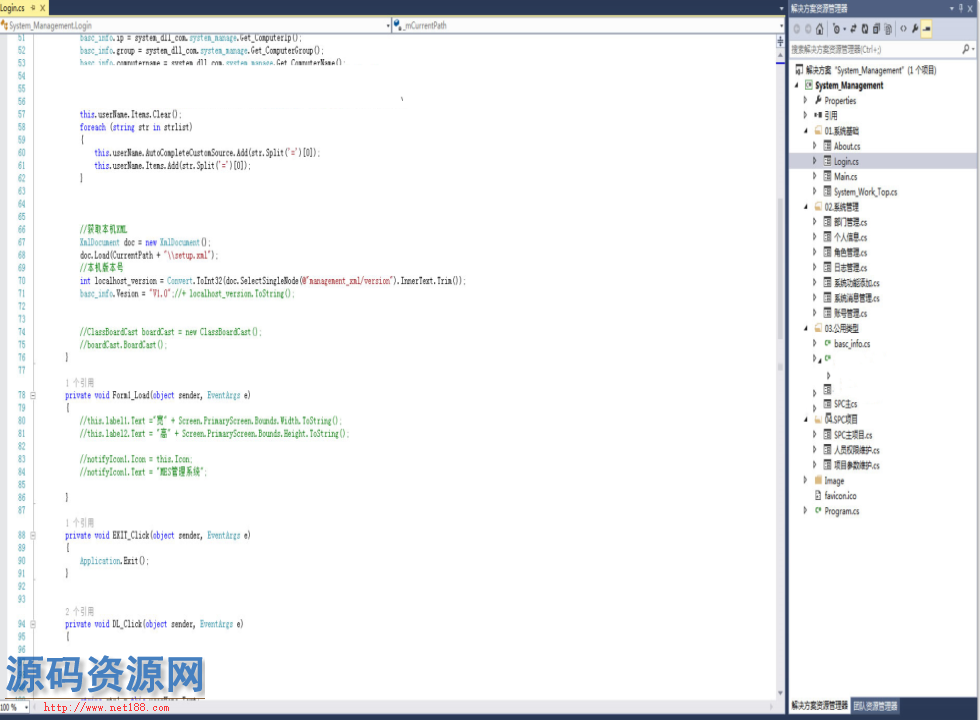The image size is (980, 720).
Task: Open the pending changes filter clock icon
Action: (x=836, y=29)
